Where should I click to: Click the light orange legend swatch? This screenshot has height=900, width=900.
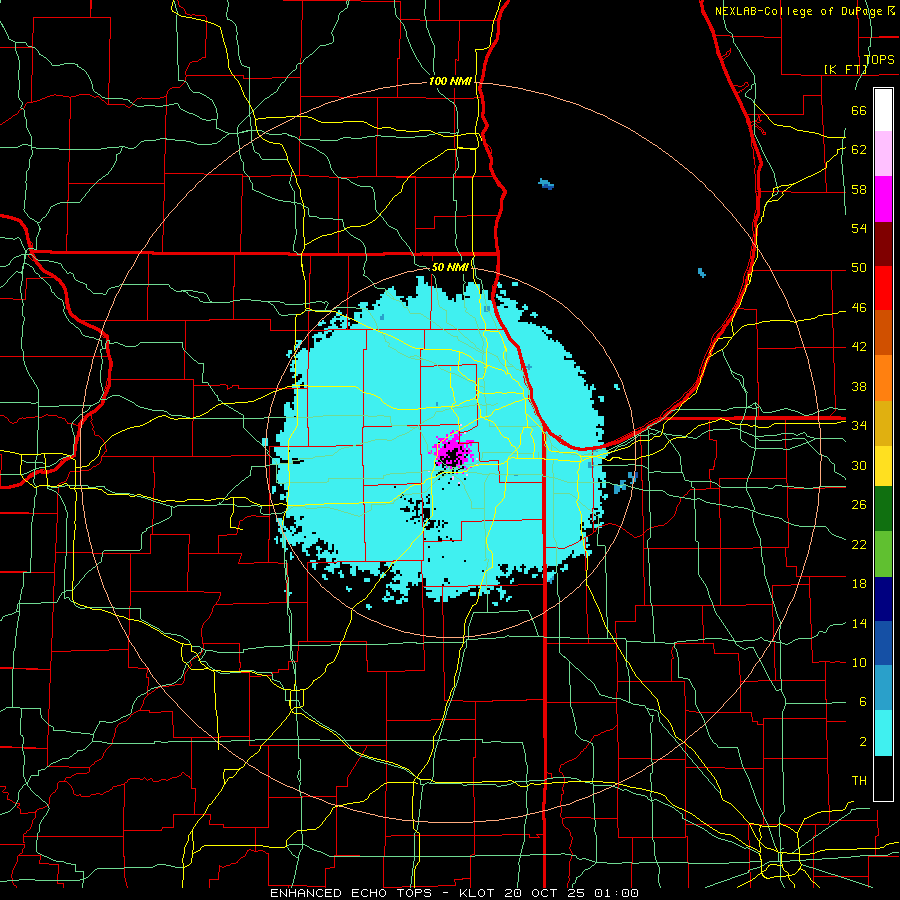coord(883,378)
